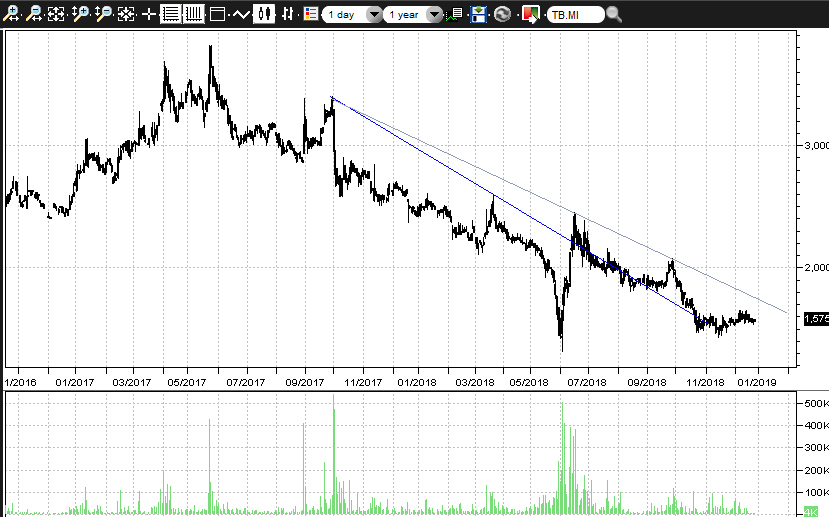Open the indicators chart icon
Image resolution: width=829 pixels, height=517 pixels.
coord(455,14)
